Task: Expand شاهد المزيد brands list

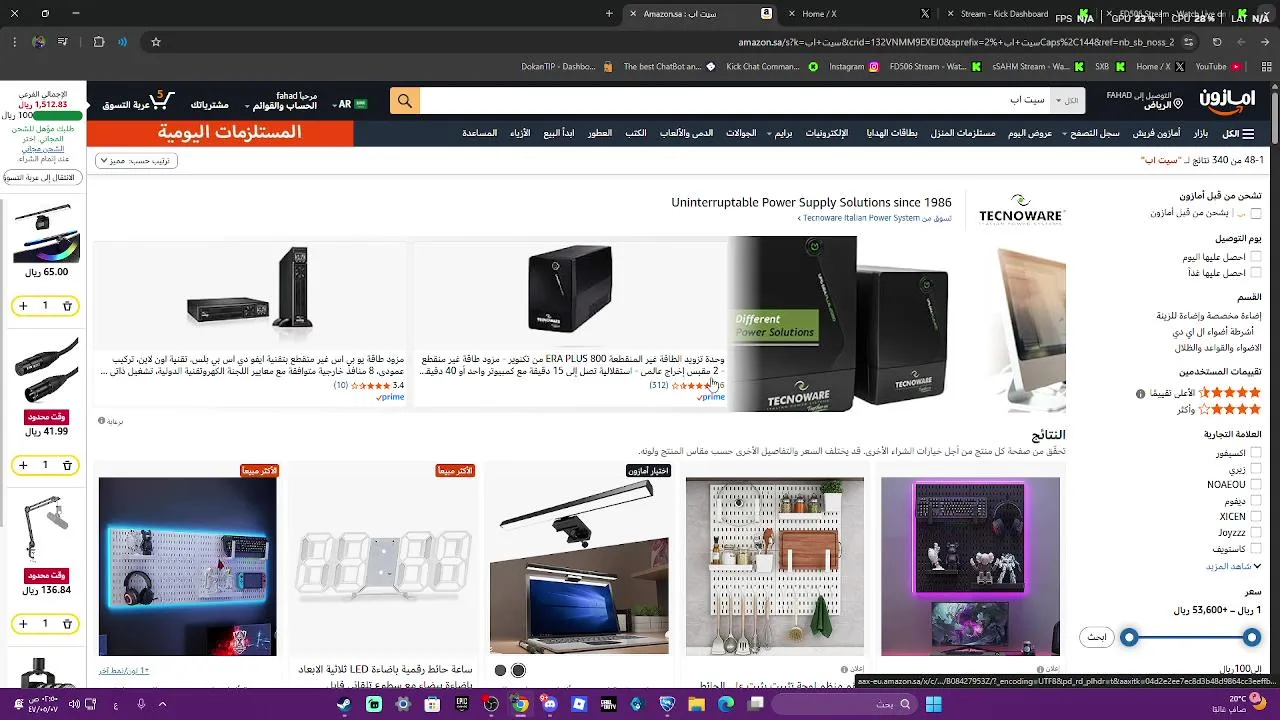Action: coord(1233,566)
